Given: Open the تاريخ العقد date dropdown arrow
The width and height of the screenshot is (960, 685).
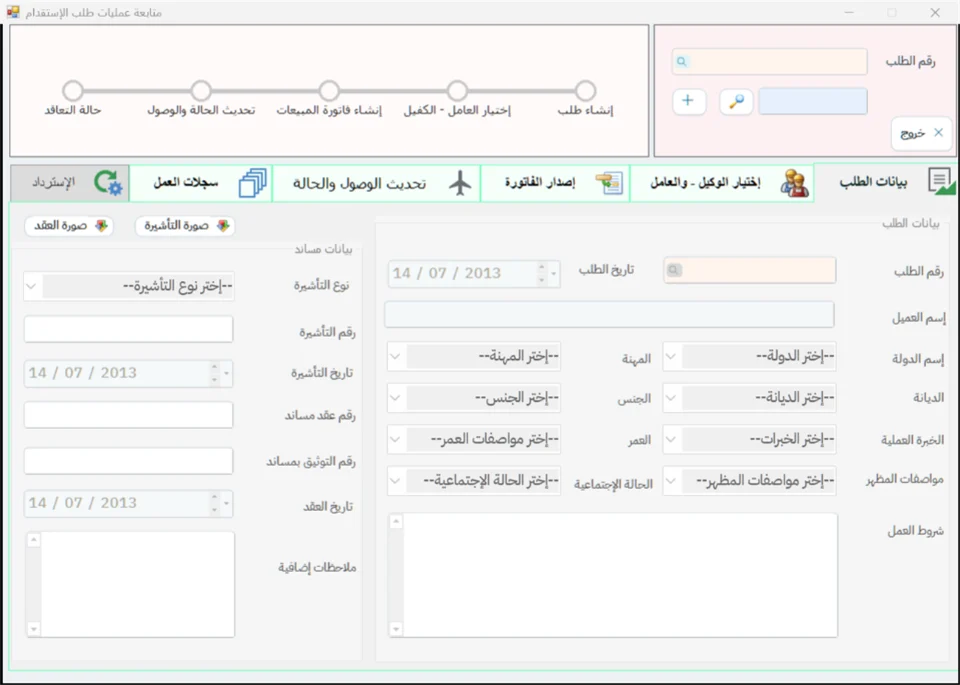Looking at the screenshot, I should point(227,504).
